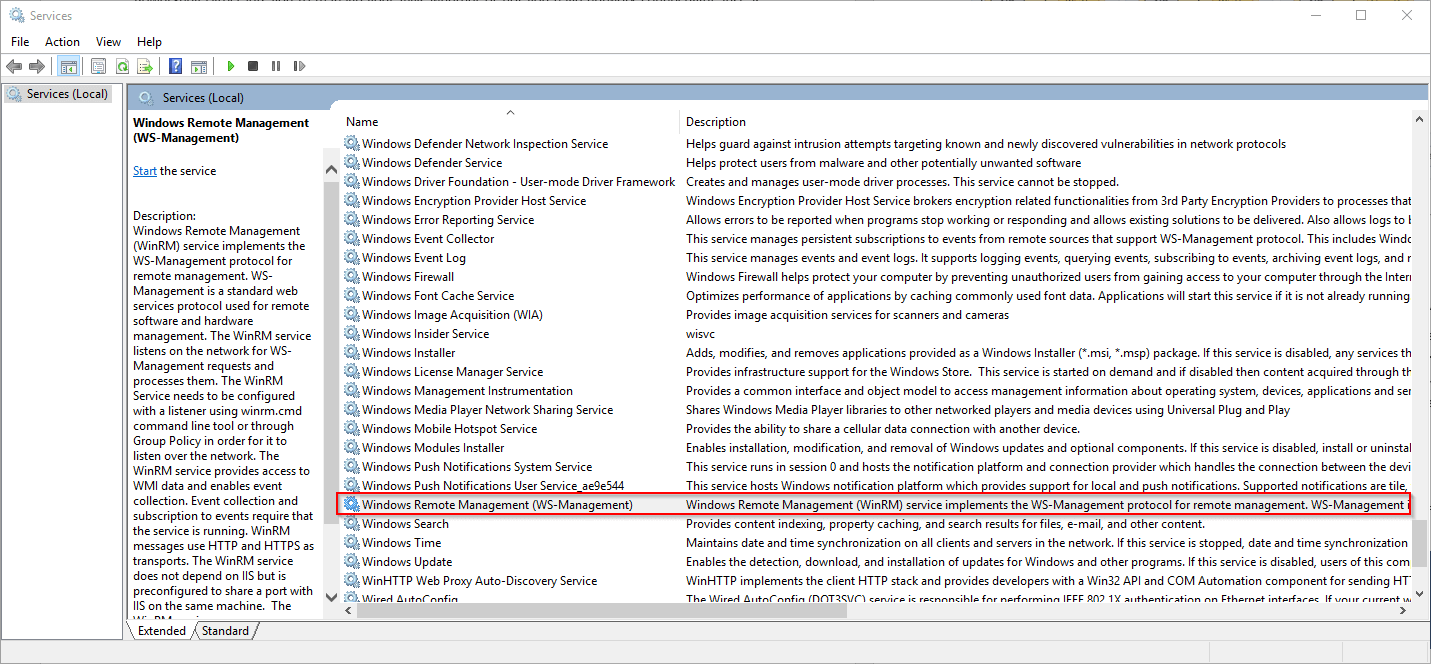Click the green Start Service toolbar button
Image resolution: width=1431 pixels, height=664 pixels.
230,66
